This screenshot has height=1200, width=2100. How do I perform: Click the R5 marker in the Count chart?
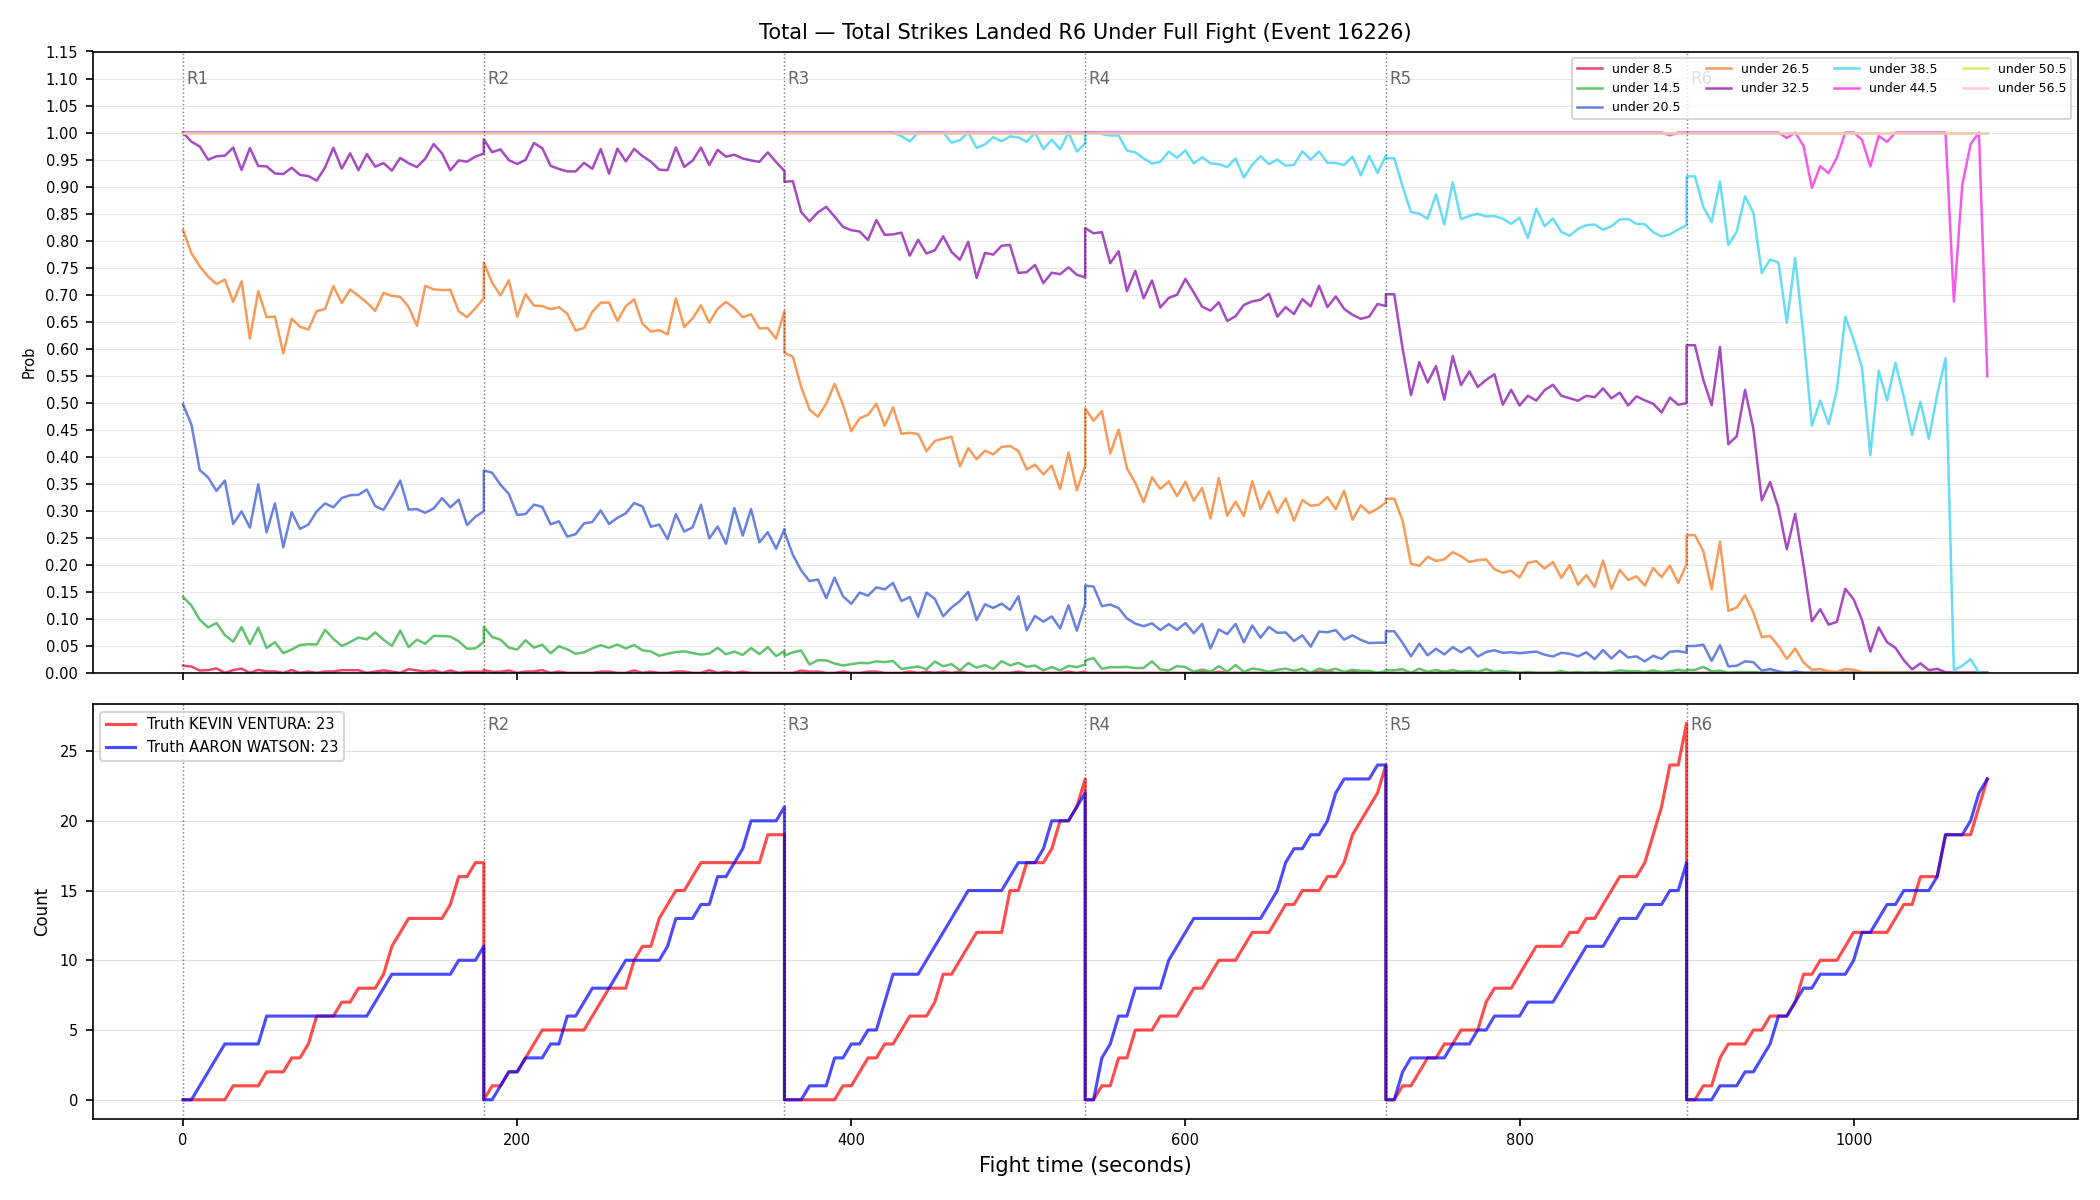click(x=1400, y=724)
